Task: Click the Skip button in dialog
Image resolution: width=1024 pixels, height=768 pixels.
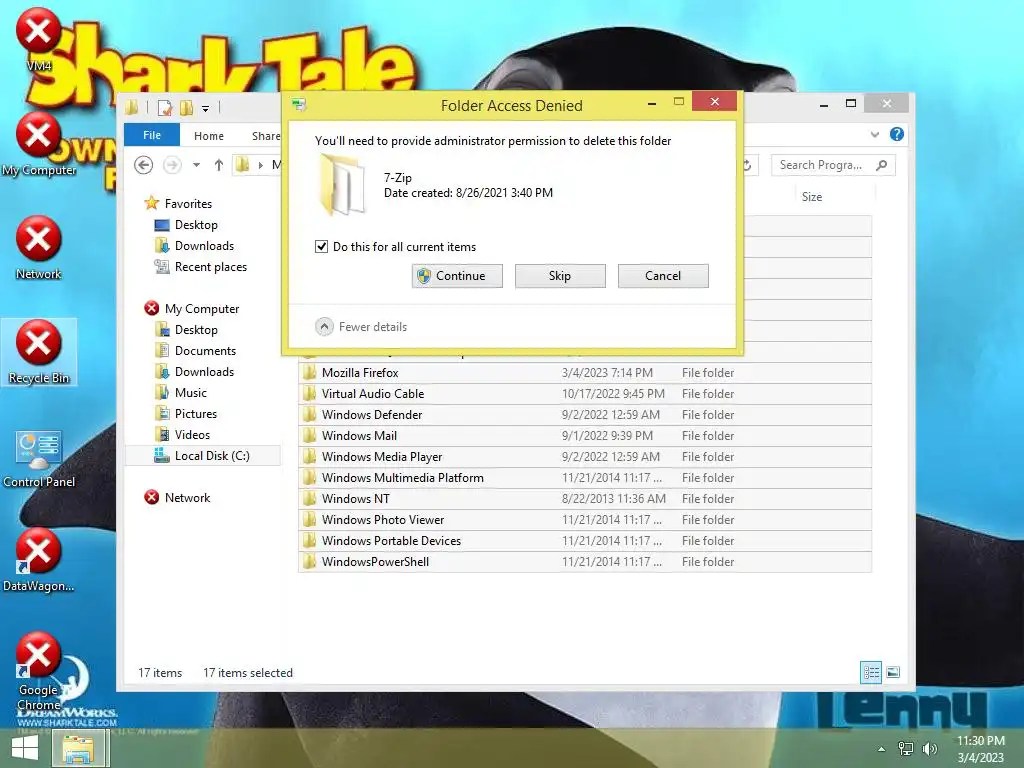Action: pos(560,276)
